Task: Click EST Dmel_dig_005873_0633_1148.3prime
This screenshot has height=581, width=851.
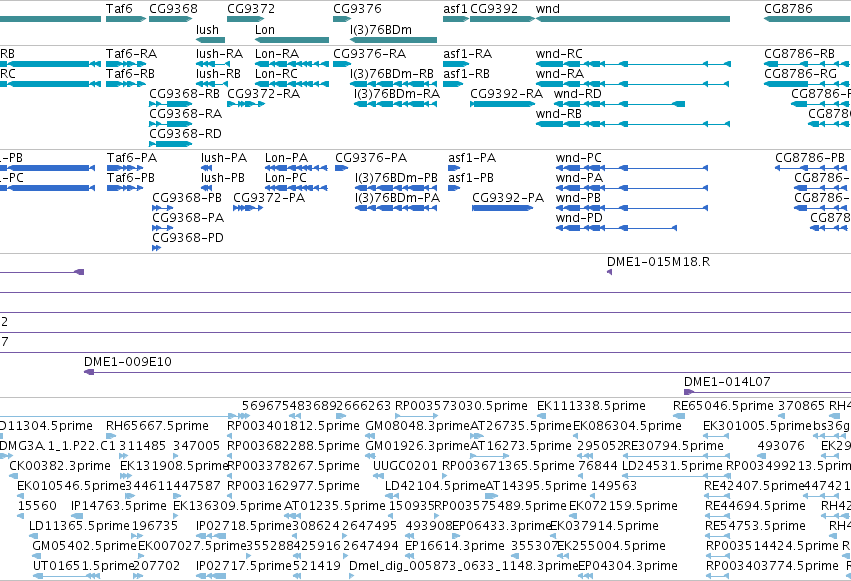Action: pos(463,566)
